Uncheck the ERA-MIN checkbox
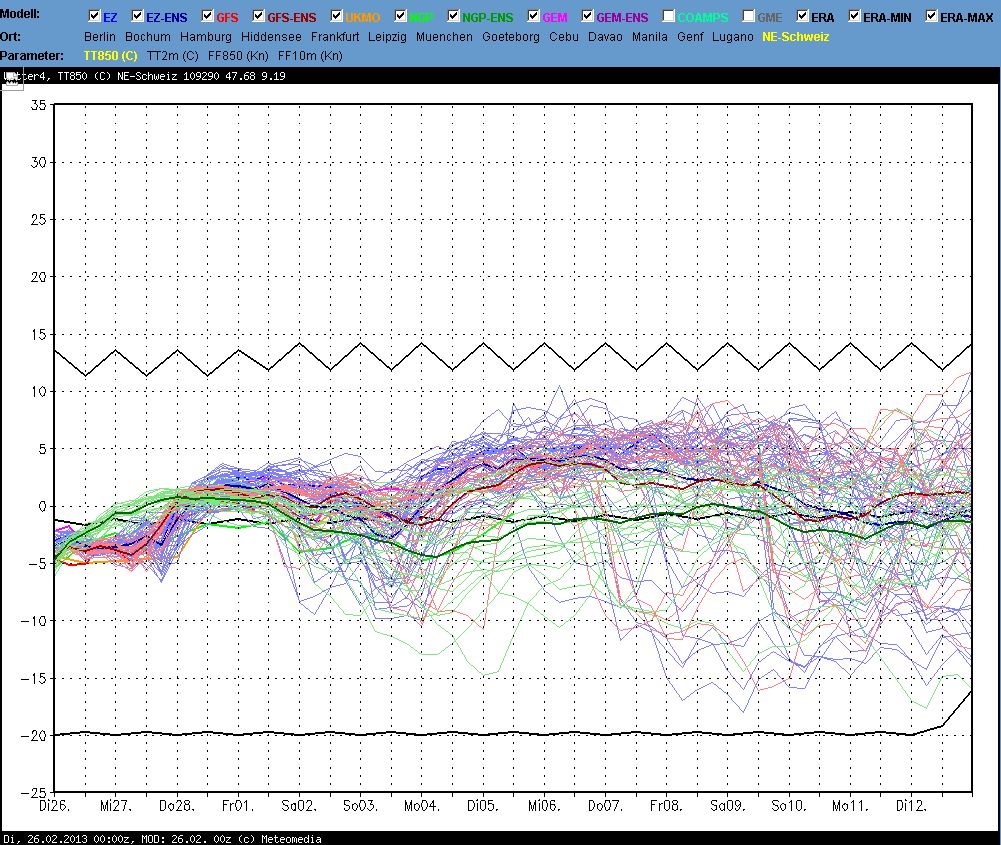The width and height of the screenshot is (1001, 845). 854,17
